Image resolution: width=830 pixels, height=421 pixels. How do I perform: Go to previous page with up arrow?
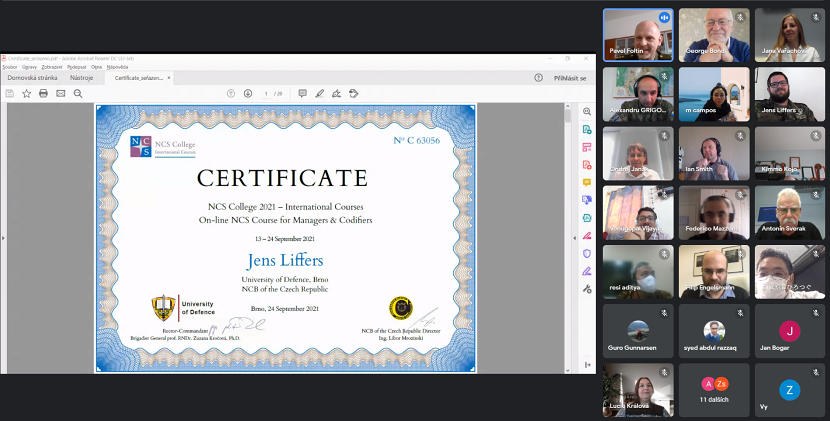point(231,94)
